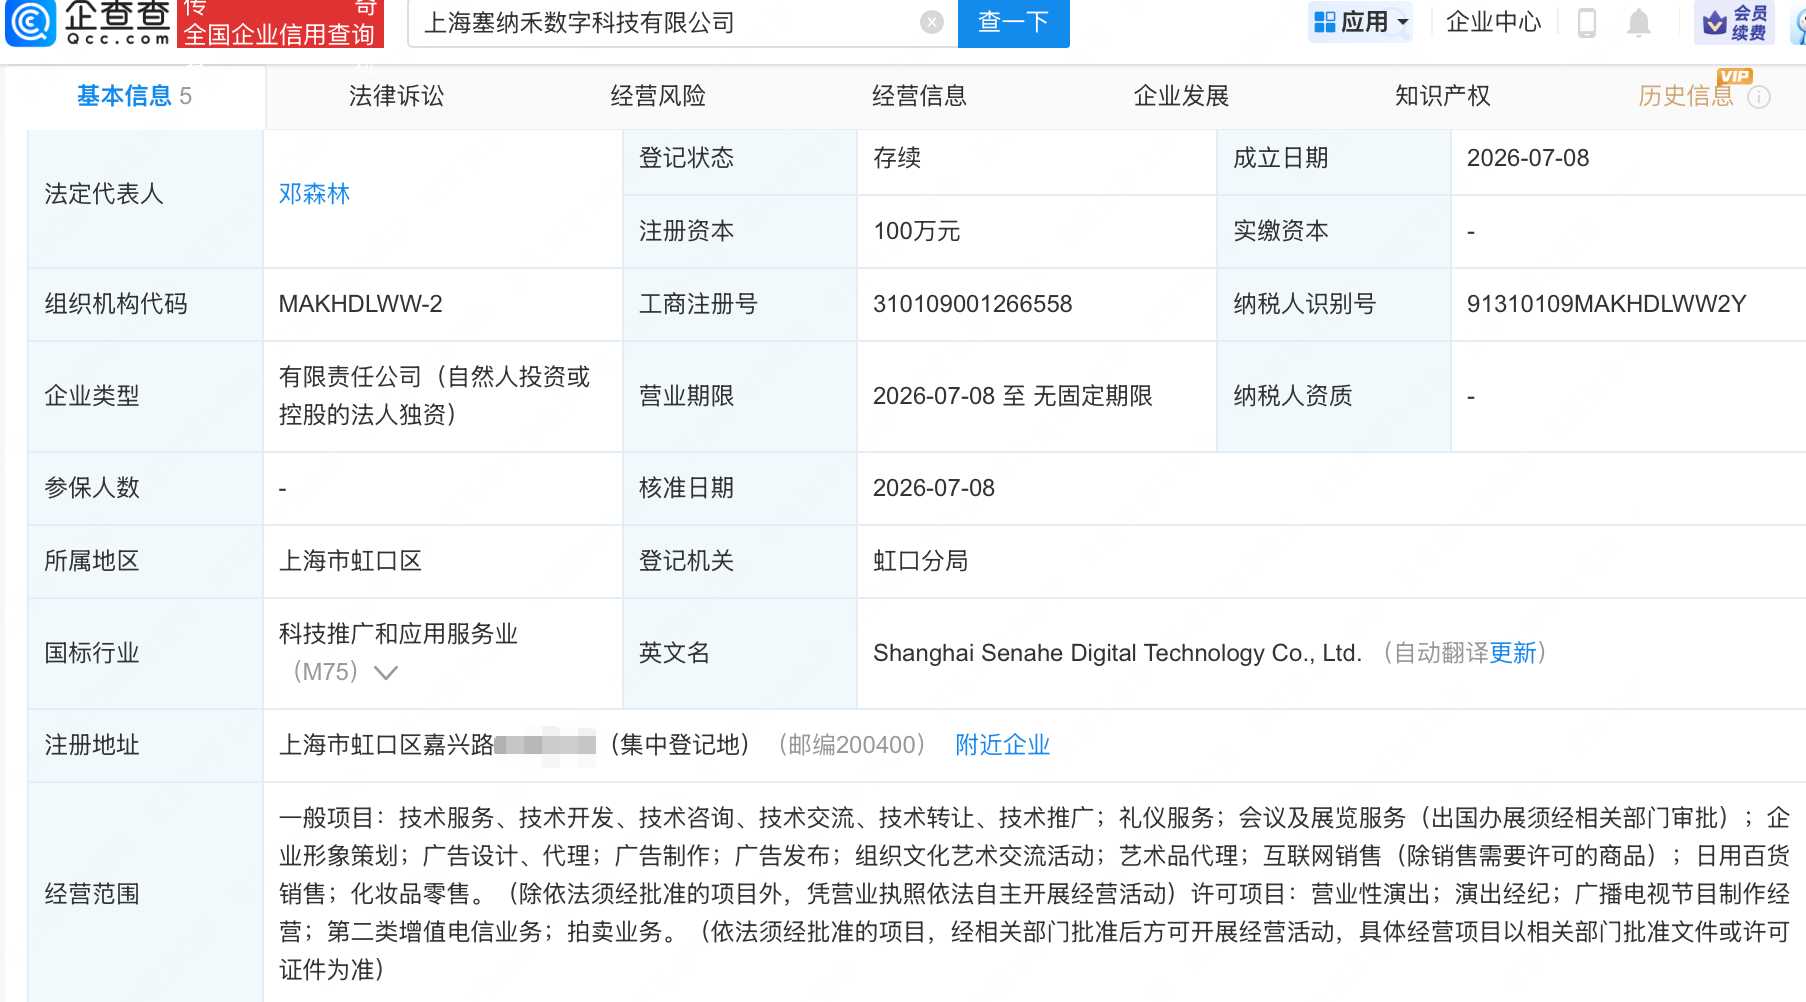Screen dimensions: 1806x1002
Task: Open the 法律诉讼 tab
Action: pos(396,96)
